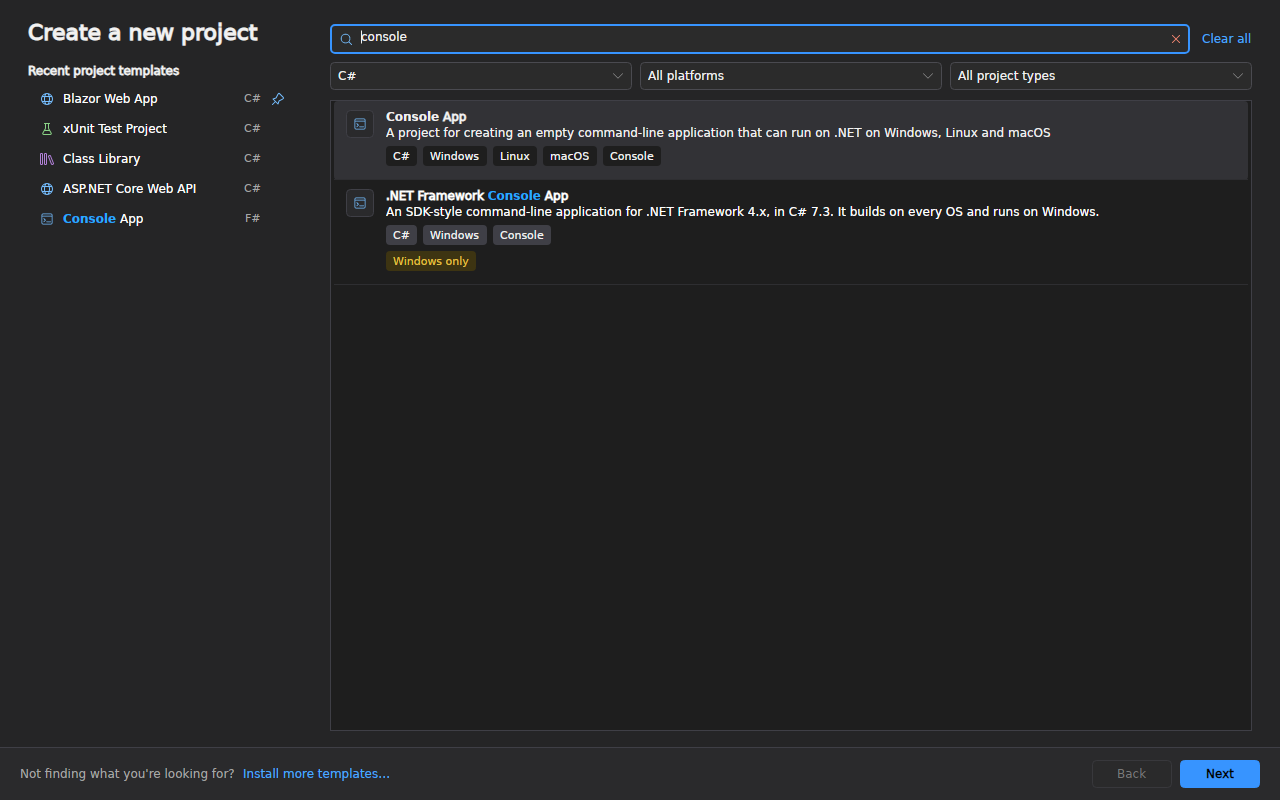Open the C# language filter dropdown
The height and width of the screenshot is (800, 1280).
481,76
